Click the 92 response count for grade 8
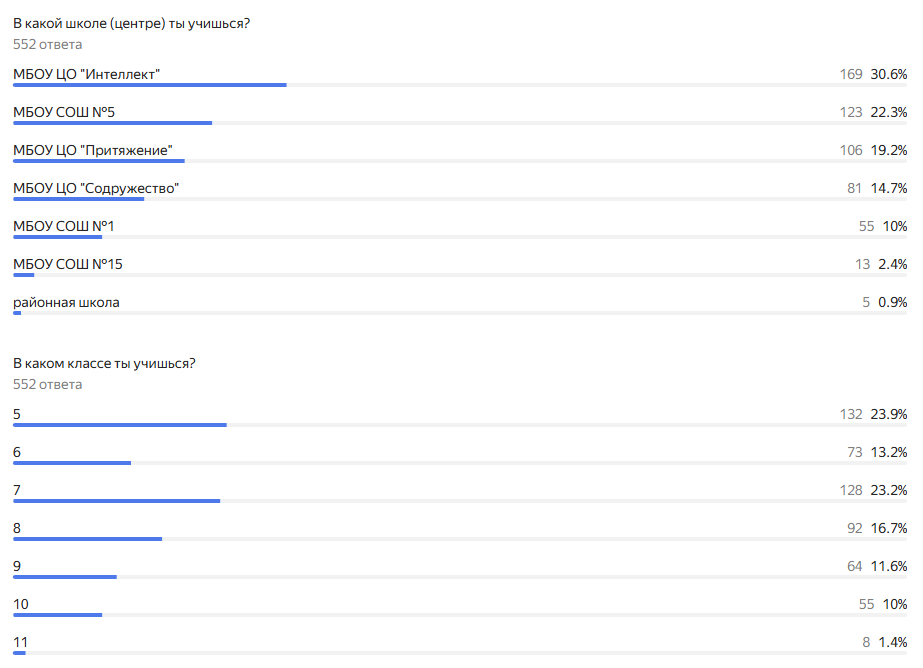 pos(854,528)
